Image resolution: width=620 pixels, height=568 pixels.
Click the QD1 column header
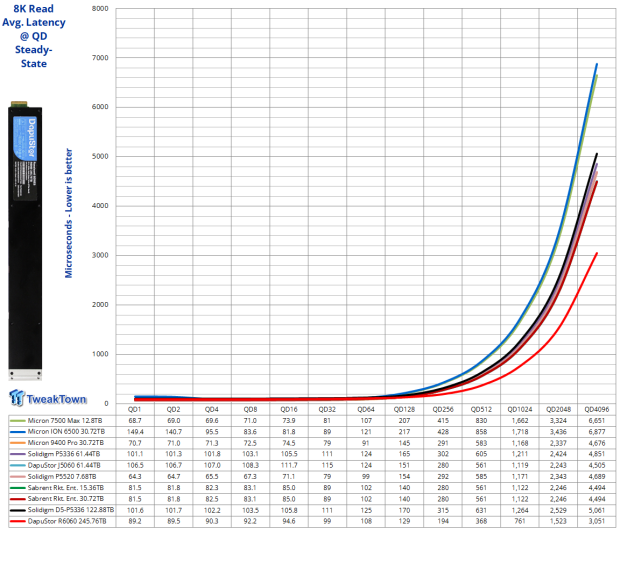click(134, 409)
